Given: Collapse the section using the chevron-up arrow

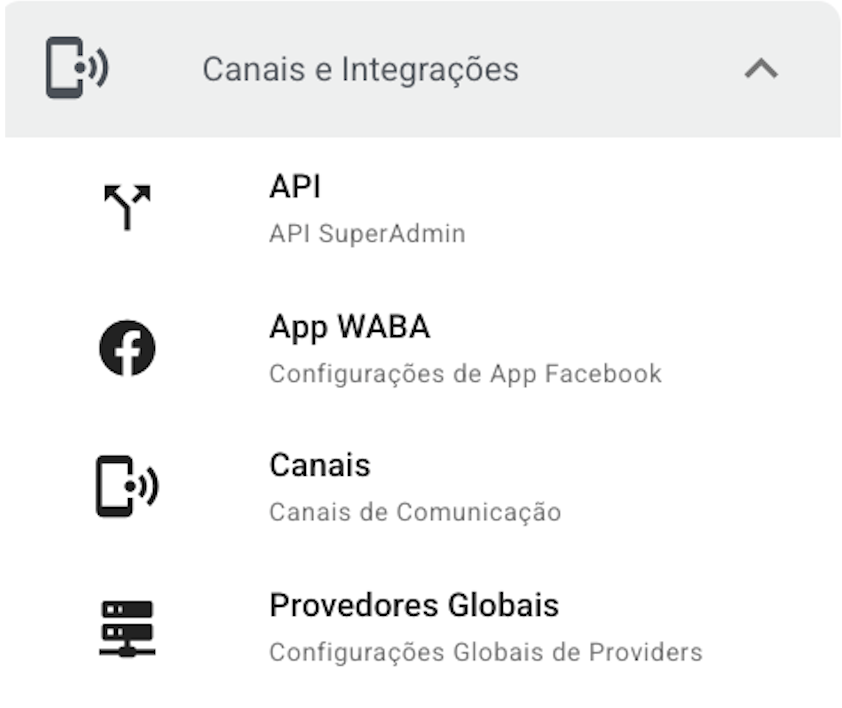Looking at the screenshot, I should 761,69.
